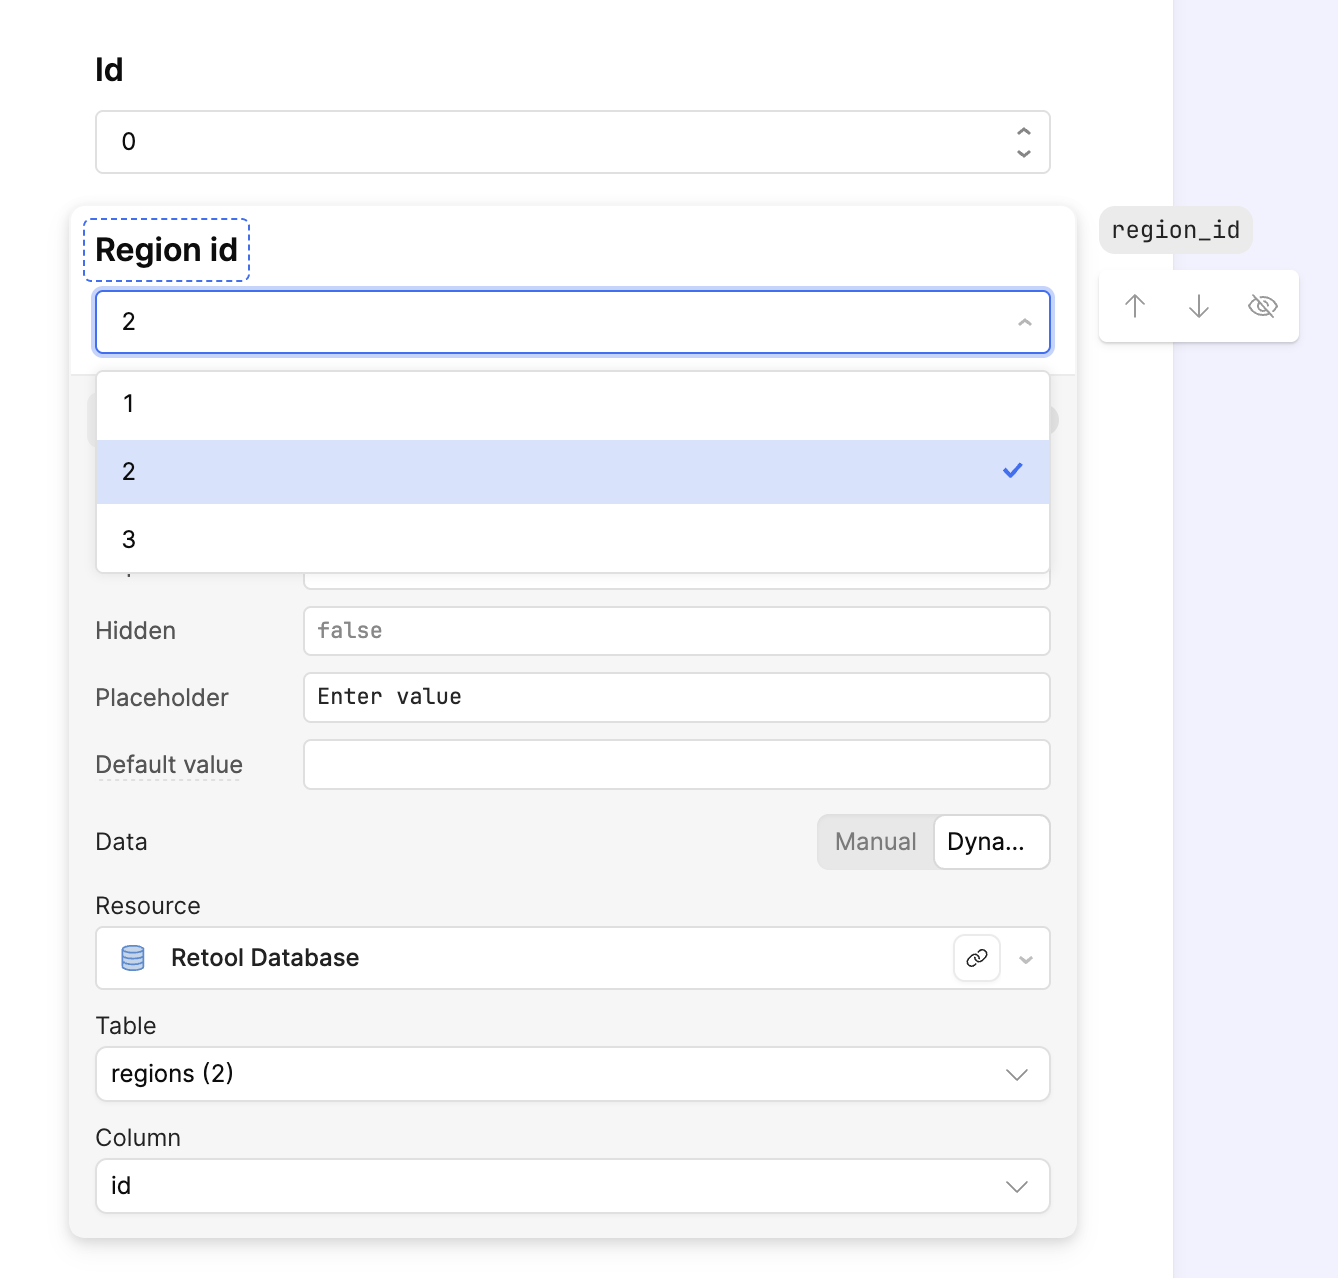This screenshot has height=1278, width=1338.
Task: Click the link icon beside Retool Database
Action: [x=977, y=958]
